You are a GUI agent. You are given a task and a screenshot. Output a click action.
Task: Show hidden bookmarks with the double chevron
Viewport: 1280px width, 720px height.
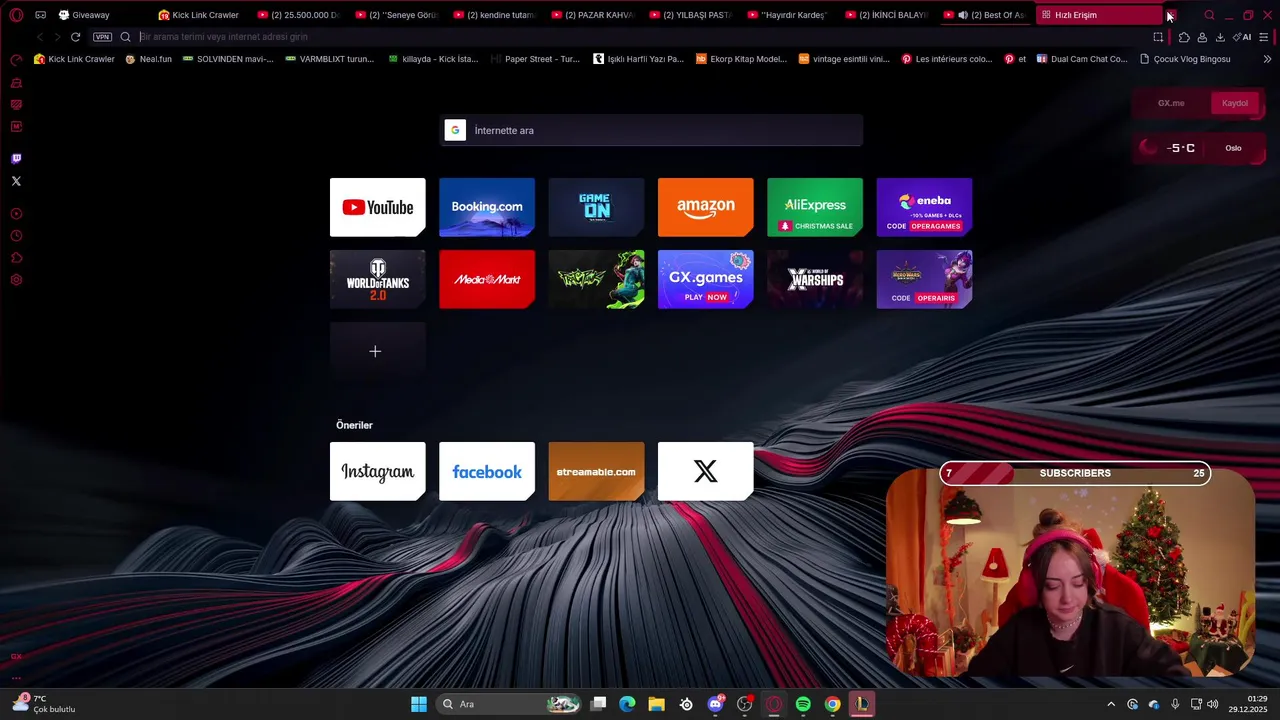(x=1267, y=59)
